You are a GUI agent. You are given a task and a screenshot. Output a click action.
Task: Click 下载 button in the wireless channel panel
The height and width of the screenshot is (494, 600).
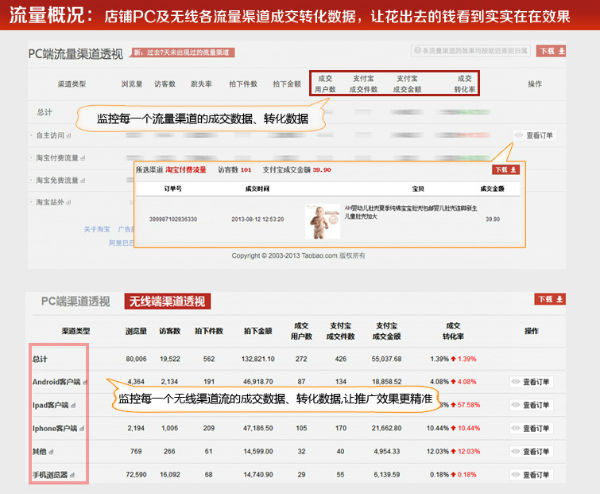coord(547,299)
